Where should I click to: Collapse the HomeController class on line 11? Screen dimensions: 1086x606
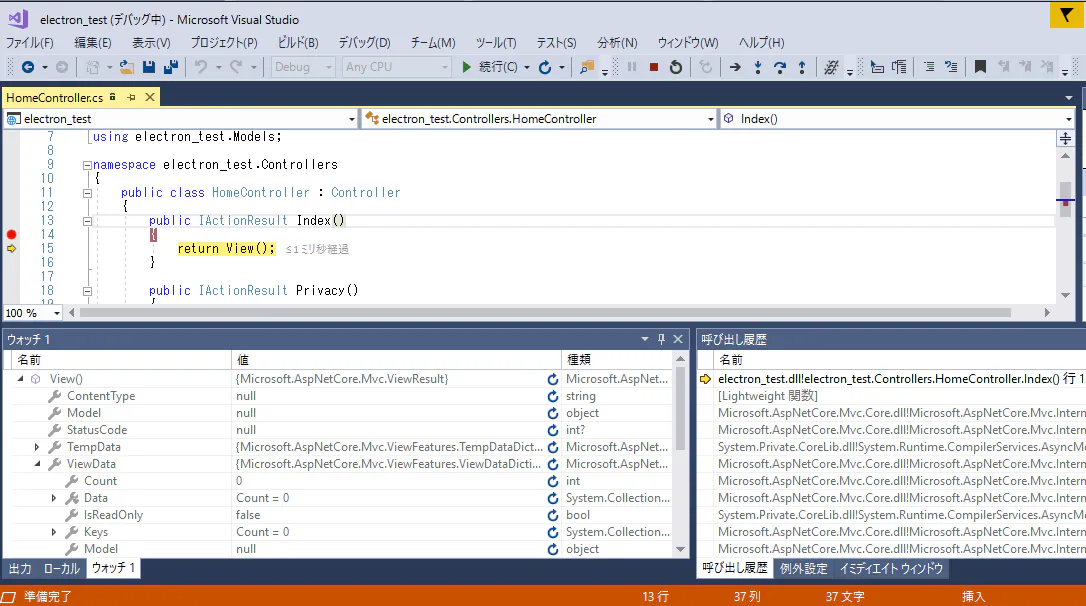87,193
